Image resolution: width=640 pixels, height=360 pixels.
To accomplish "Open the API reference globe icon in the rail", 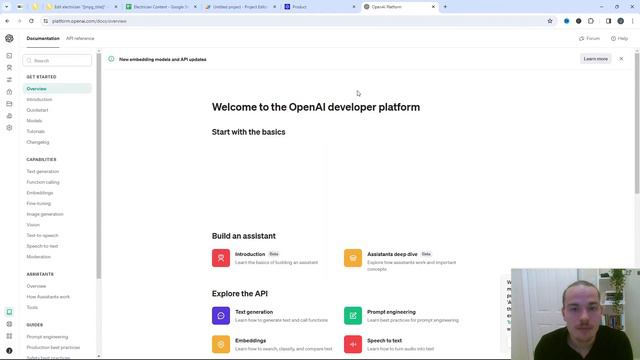I will point(9,324).
